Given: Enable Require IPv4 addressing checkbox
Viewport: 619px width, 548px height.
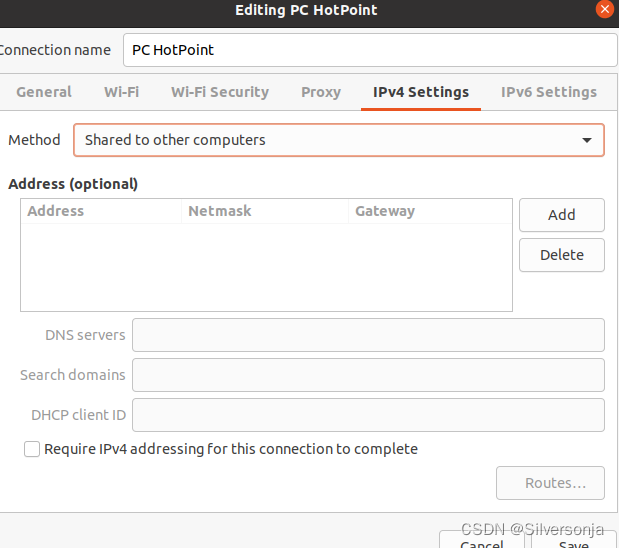Looking at the screenshot, I should point(32,449).
